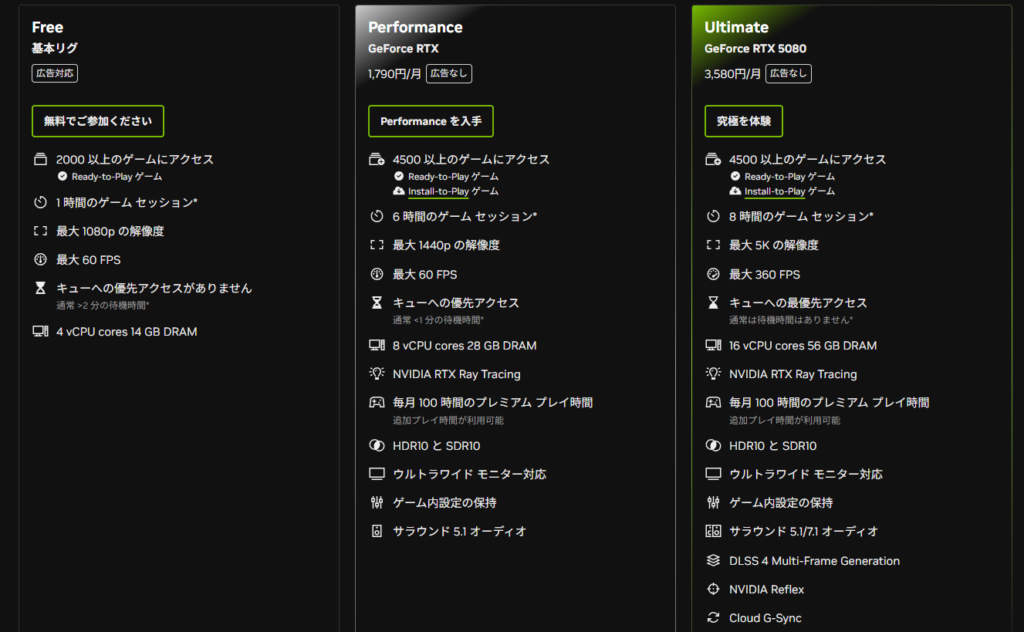Viewport: 1024px width, 632px height.
Task: Click the 基本リグ subtitle in Free plan
Action: (x=54, y=48)
